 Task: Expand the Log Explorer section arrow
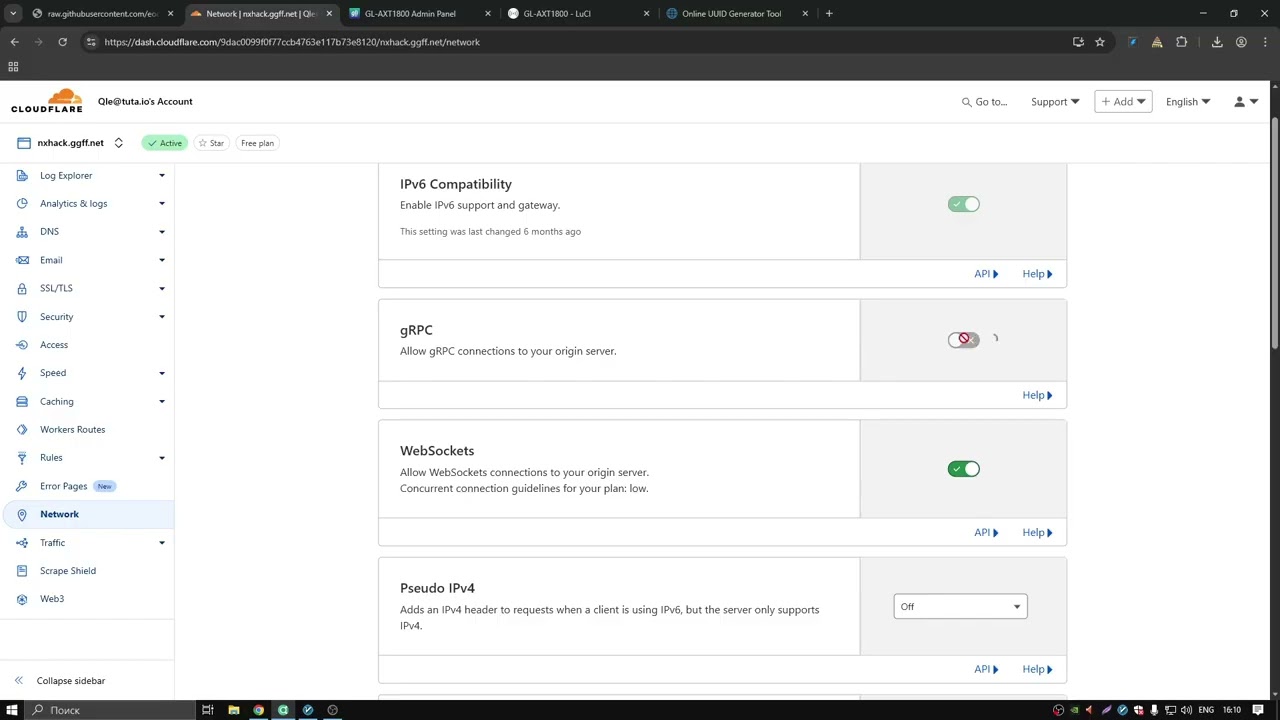[x=162, y=175]
